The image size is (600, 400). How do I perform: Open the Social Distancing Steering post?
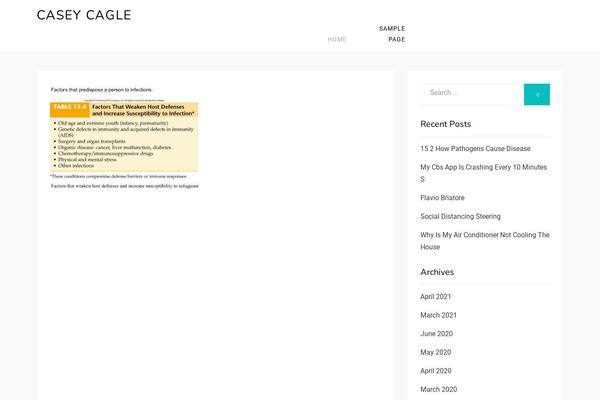click(x=460, y=216)
